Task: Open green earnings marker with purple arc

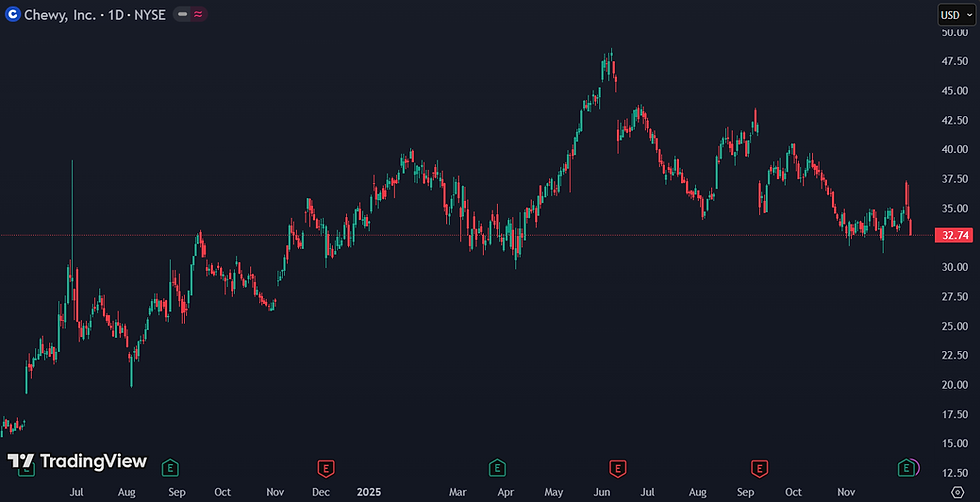Action: pos(906,467)
